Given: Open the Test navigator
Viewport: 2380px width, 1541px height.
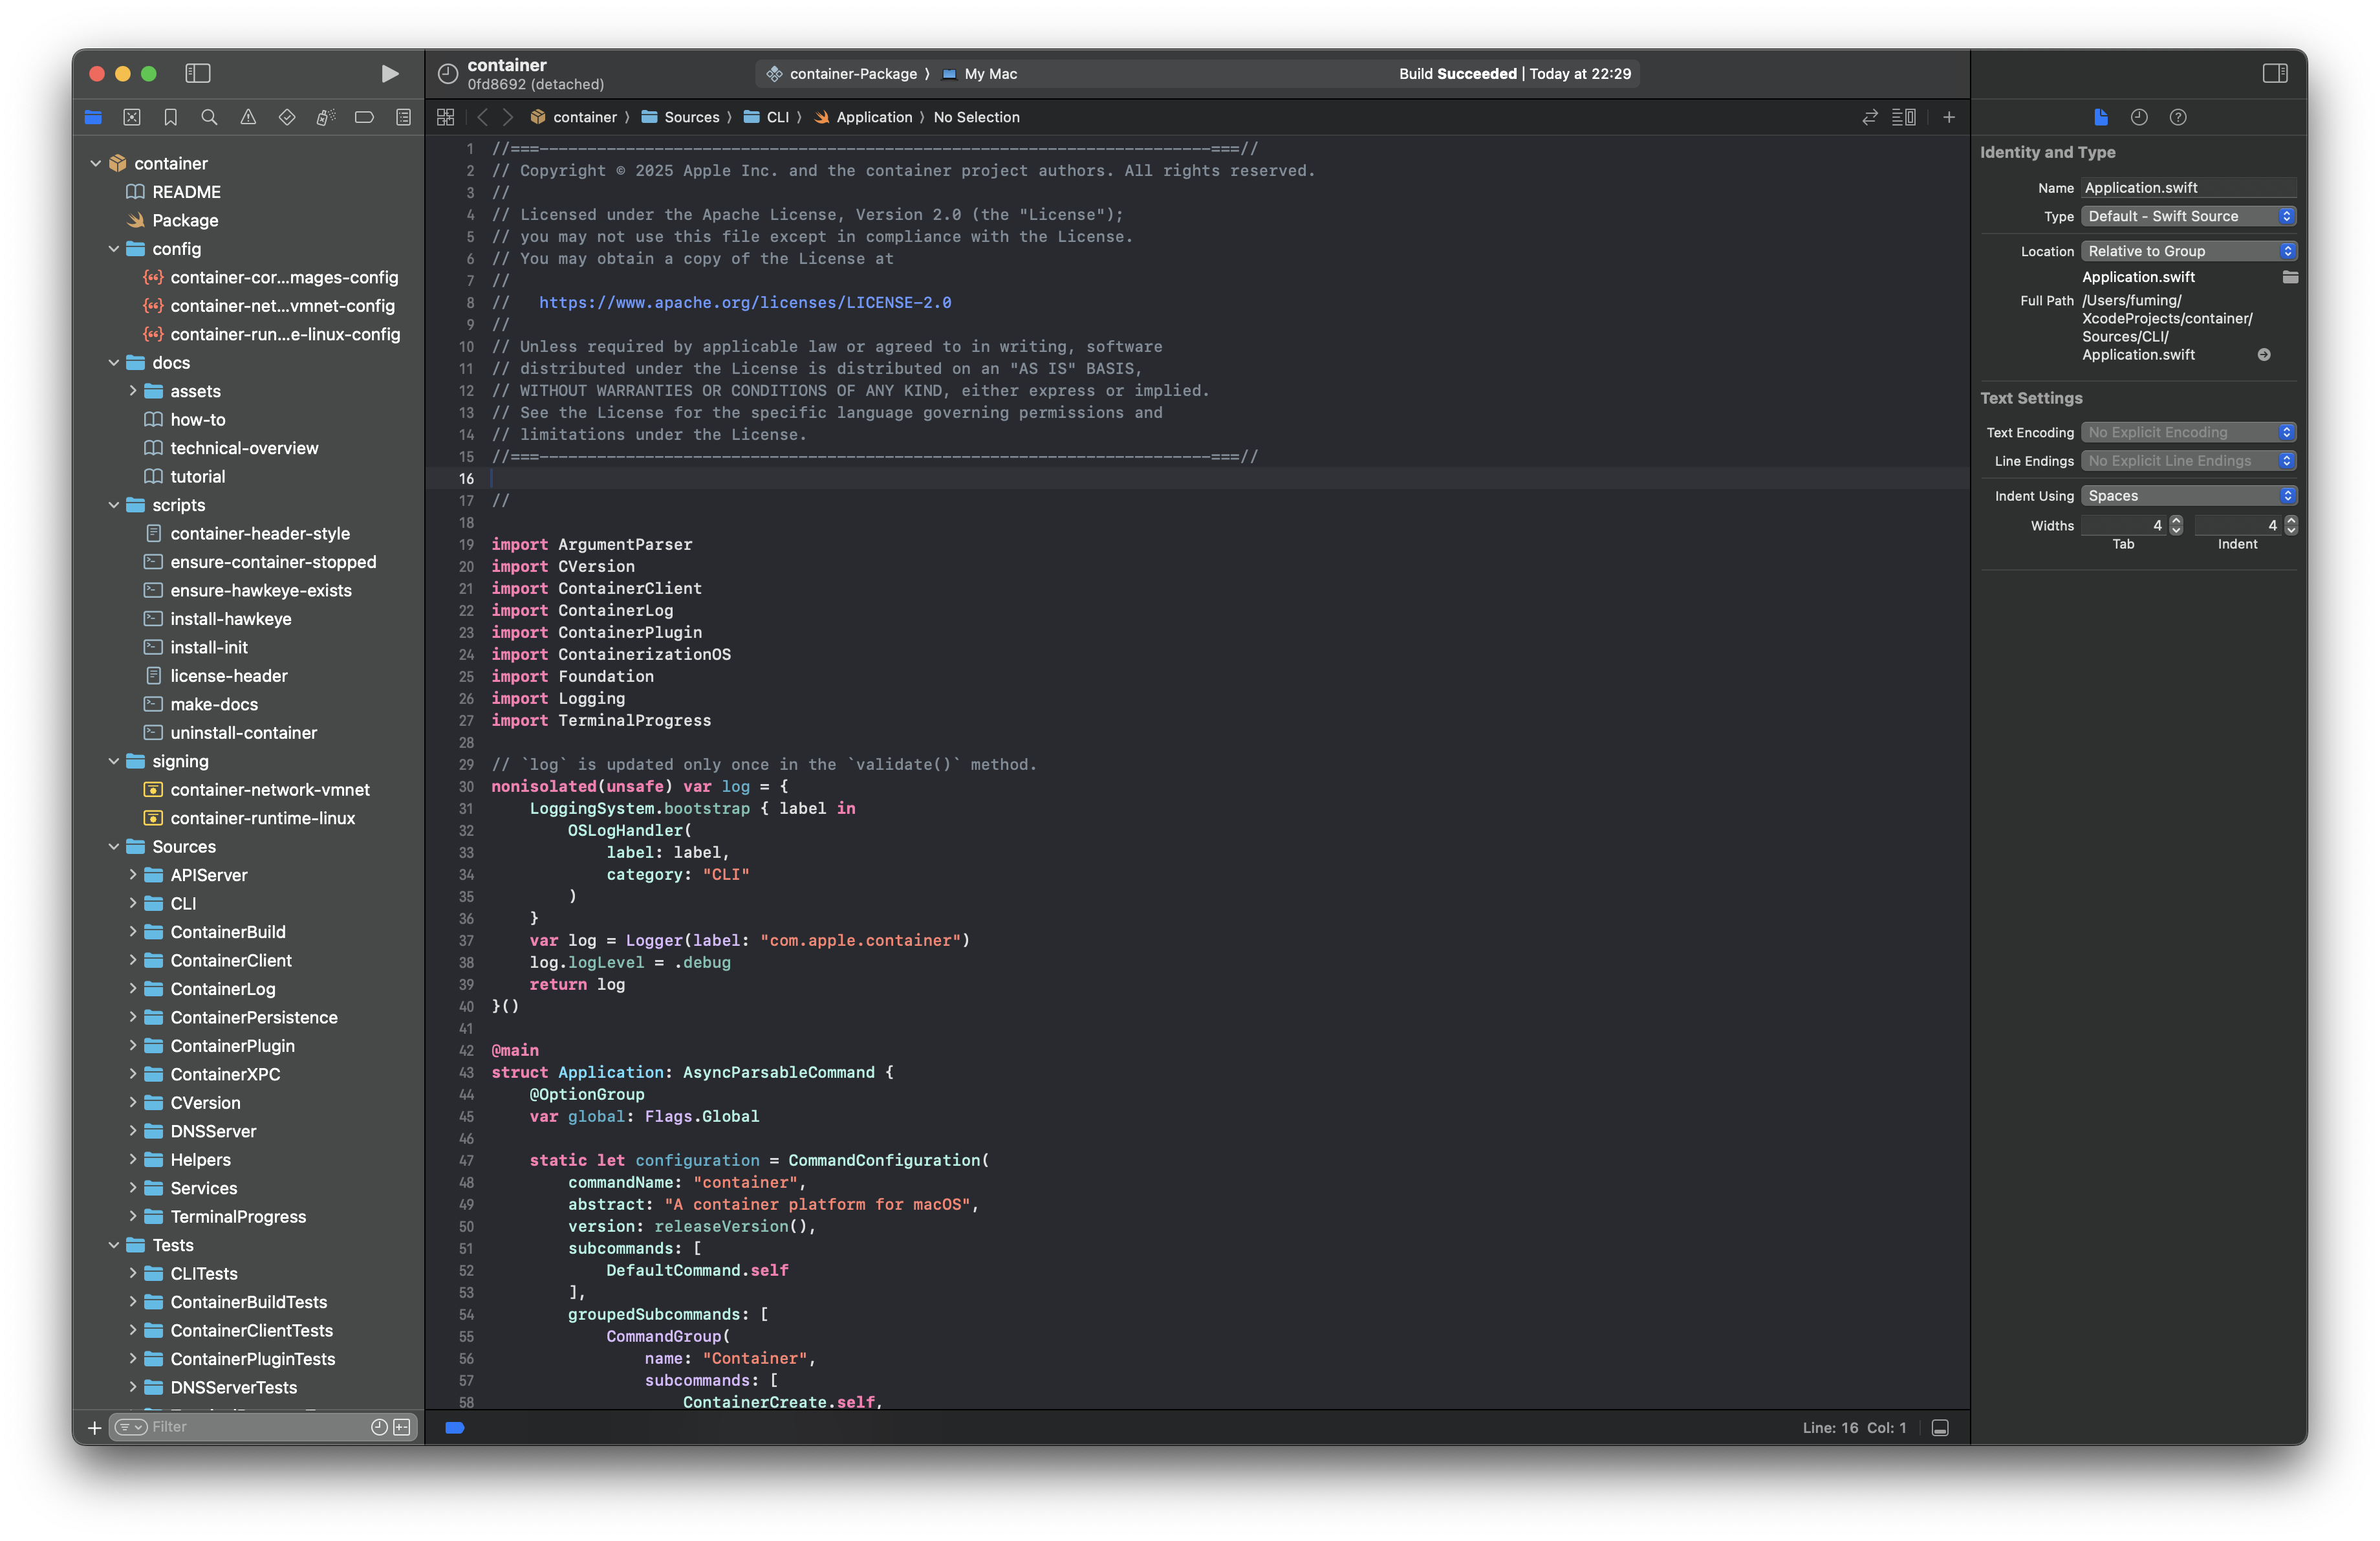Looking at the screenshot, I should click(287, 117).
